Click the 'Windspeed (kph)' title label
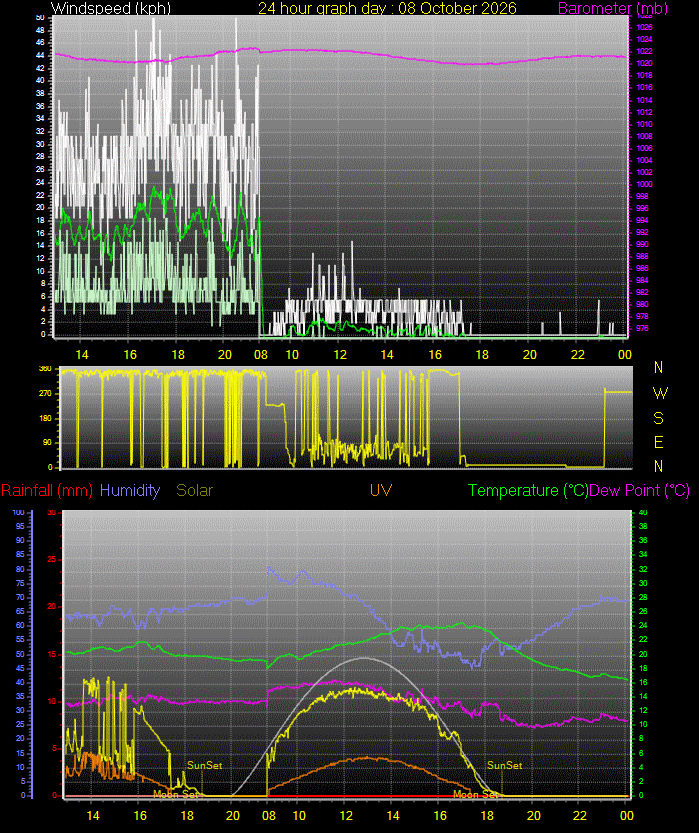 pos(110,8)
